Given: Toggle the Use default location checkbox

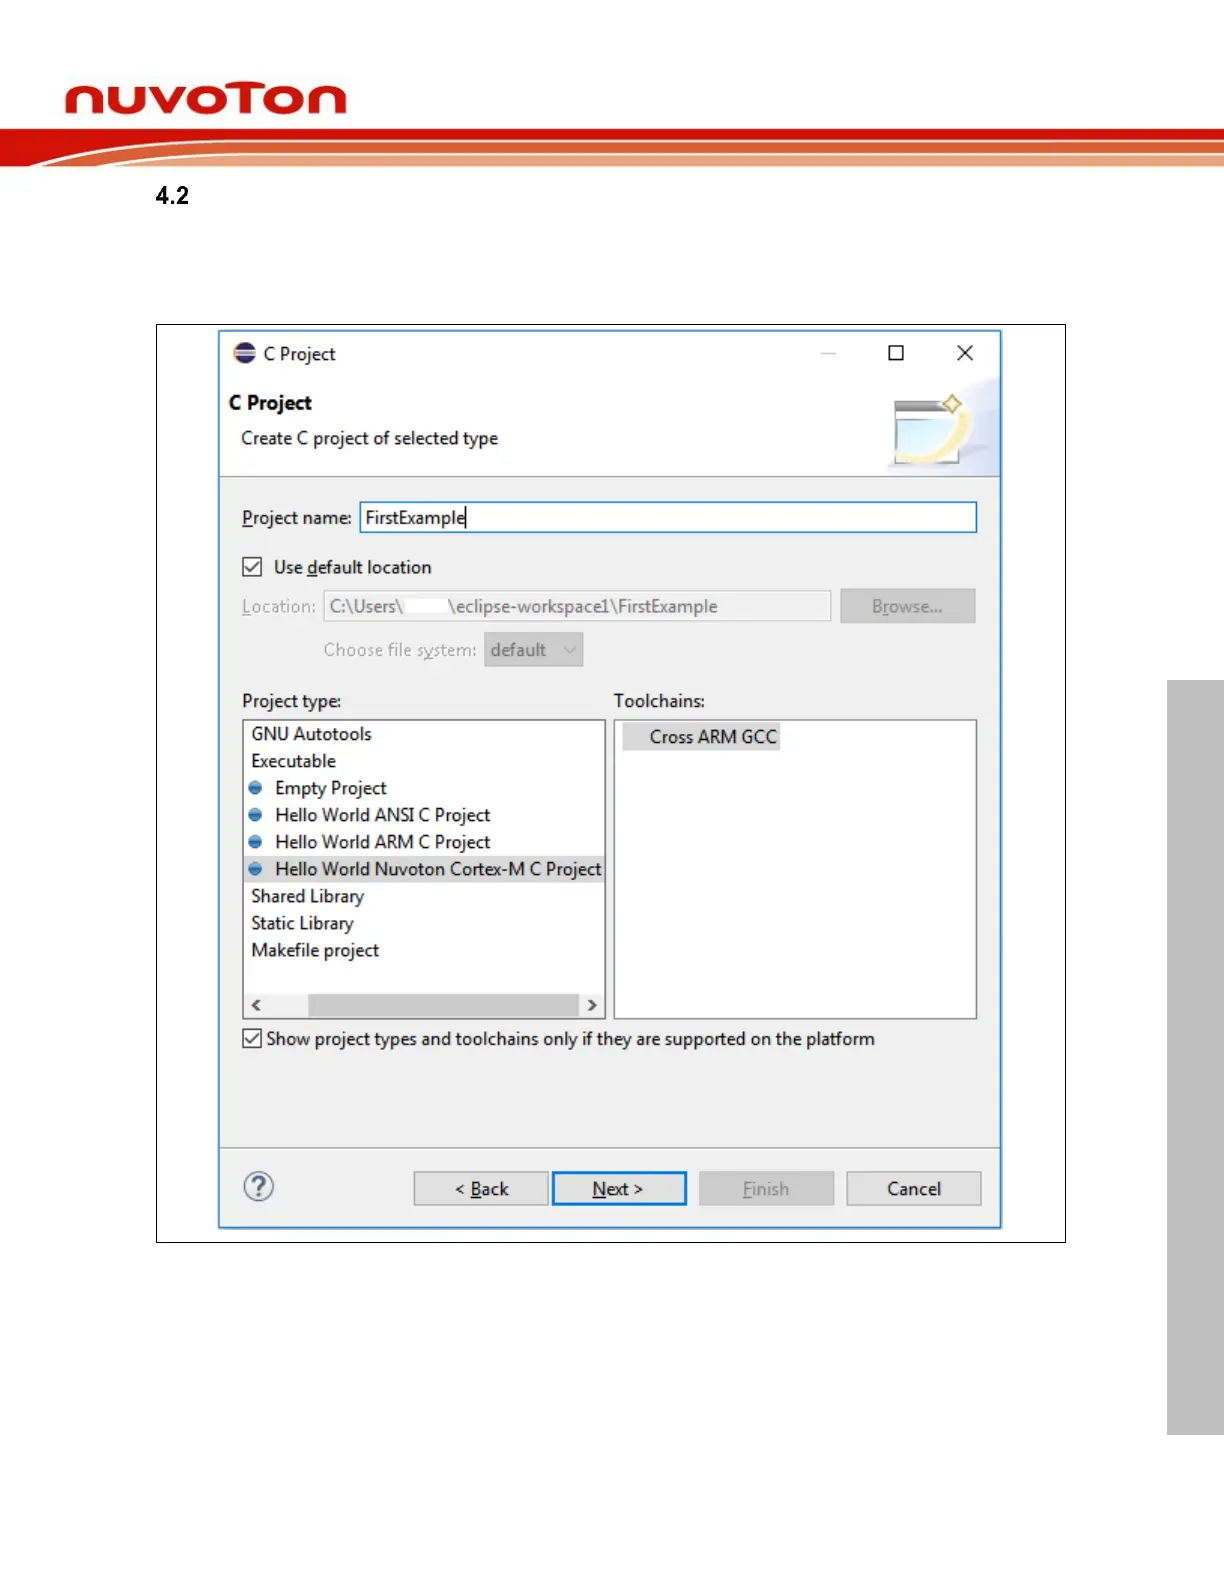Looking at the screenshot, I should [252, 567].
